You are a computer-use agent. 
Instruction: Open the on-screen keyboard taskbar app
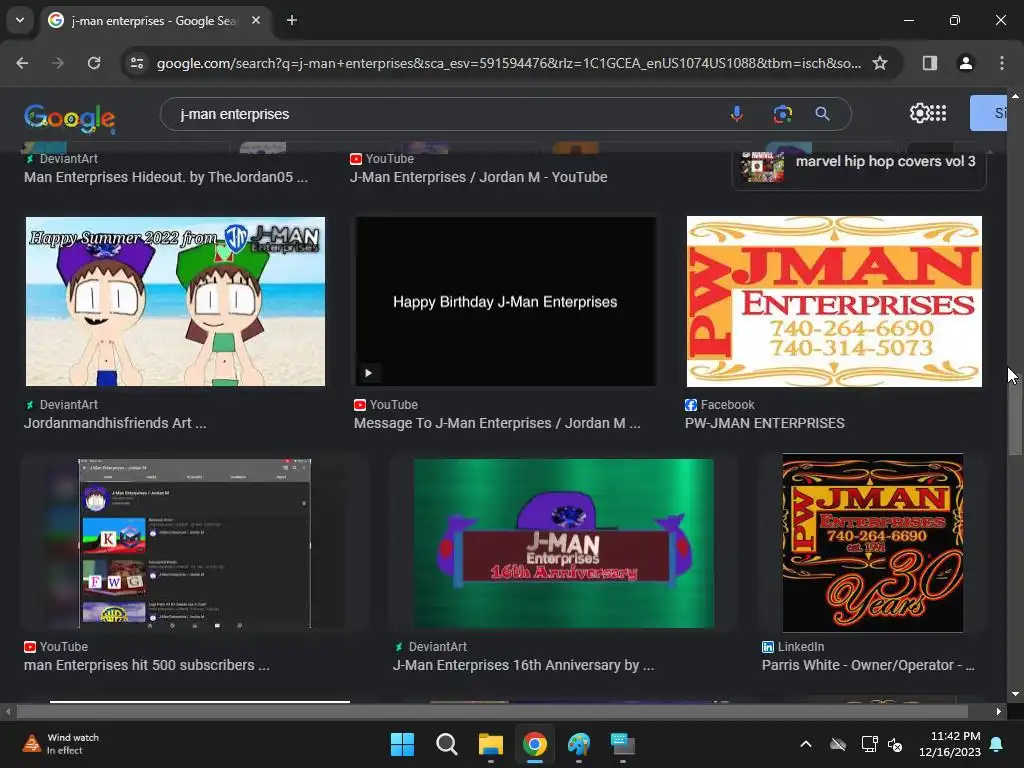[622, 744]
